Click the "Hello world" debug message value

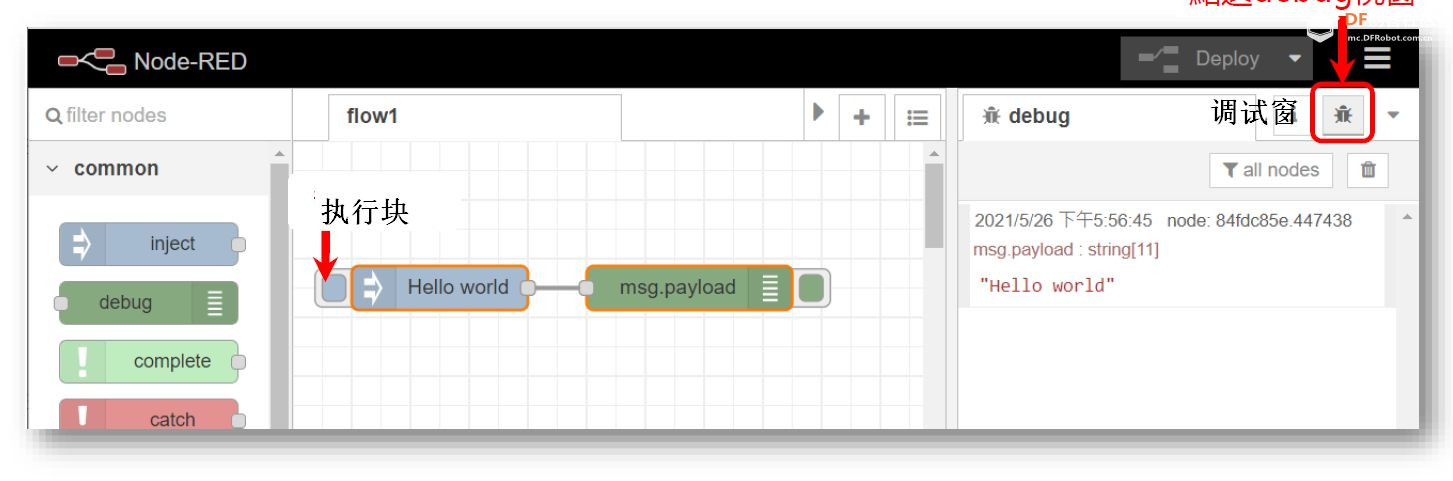coord(1047,286)
